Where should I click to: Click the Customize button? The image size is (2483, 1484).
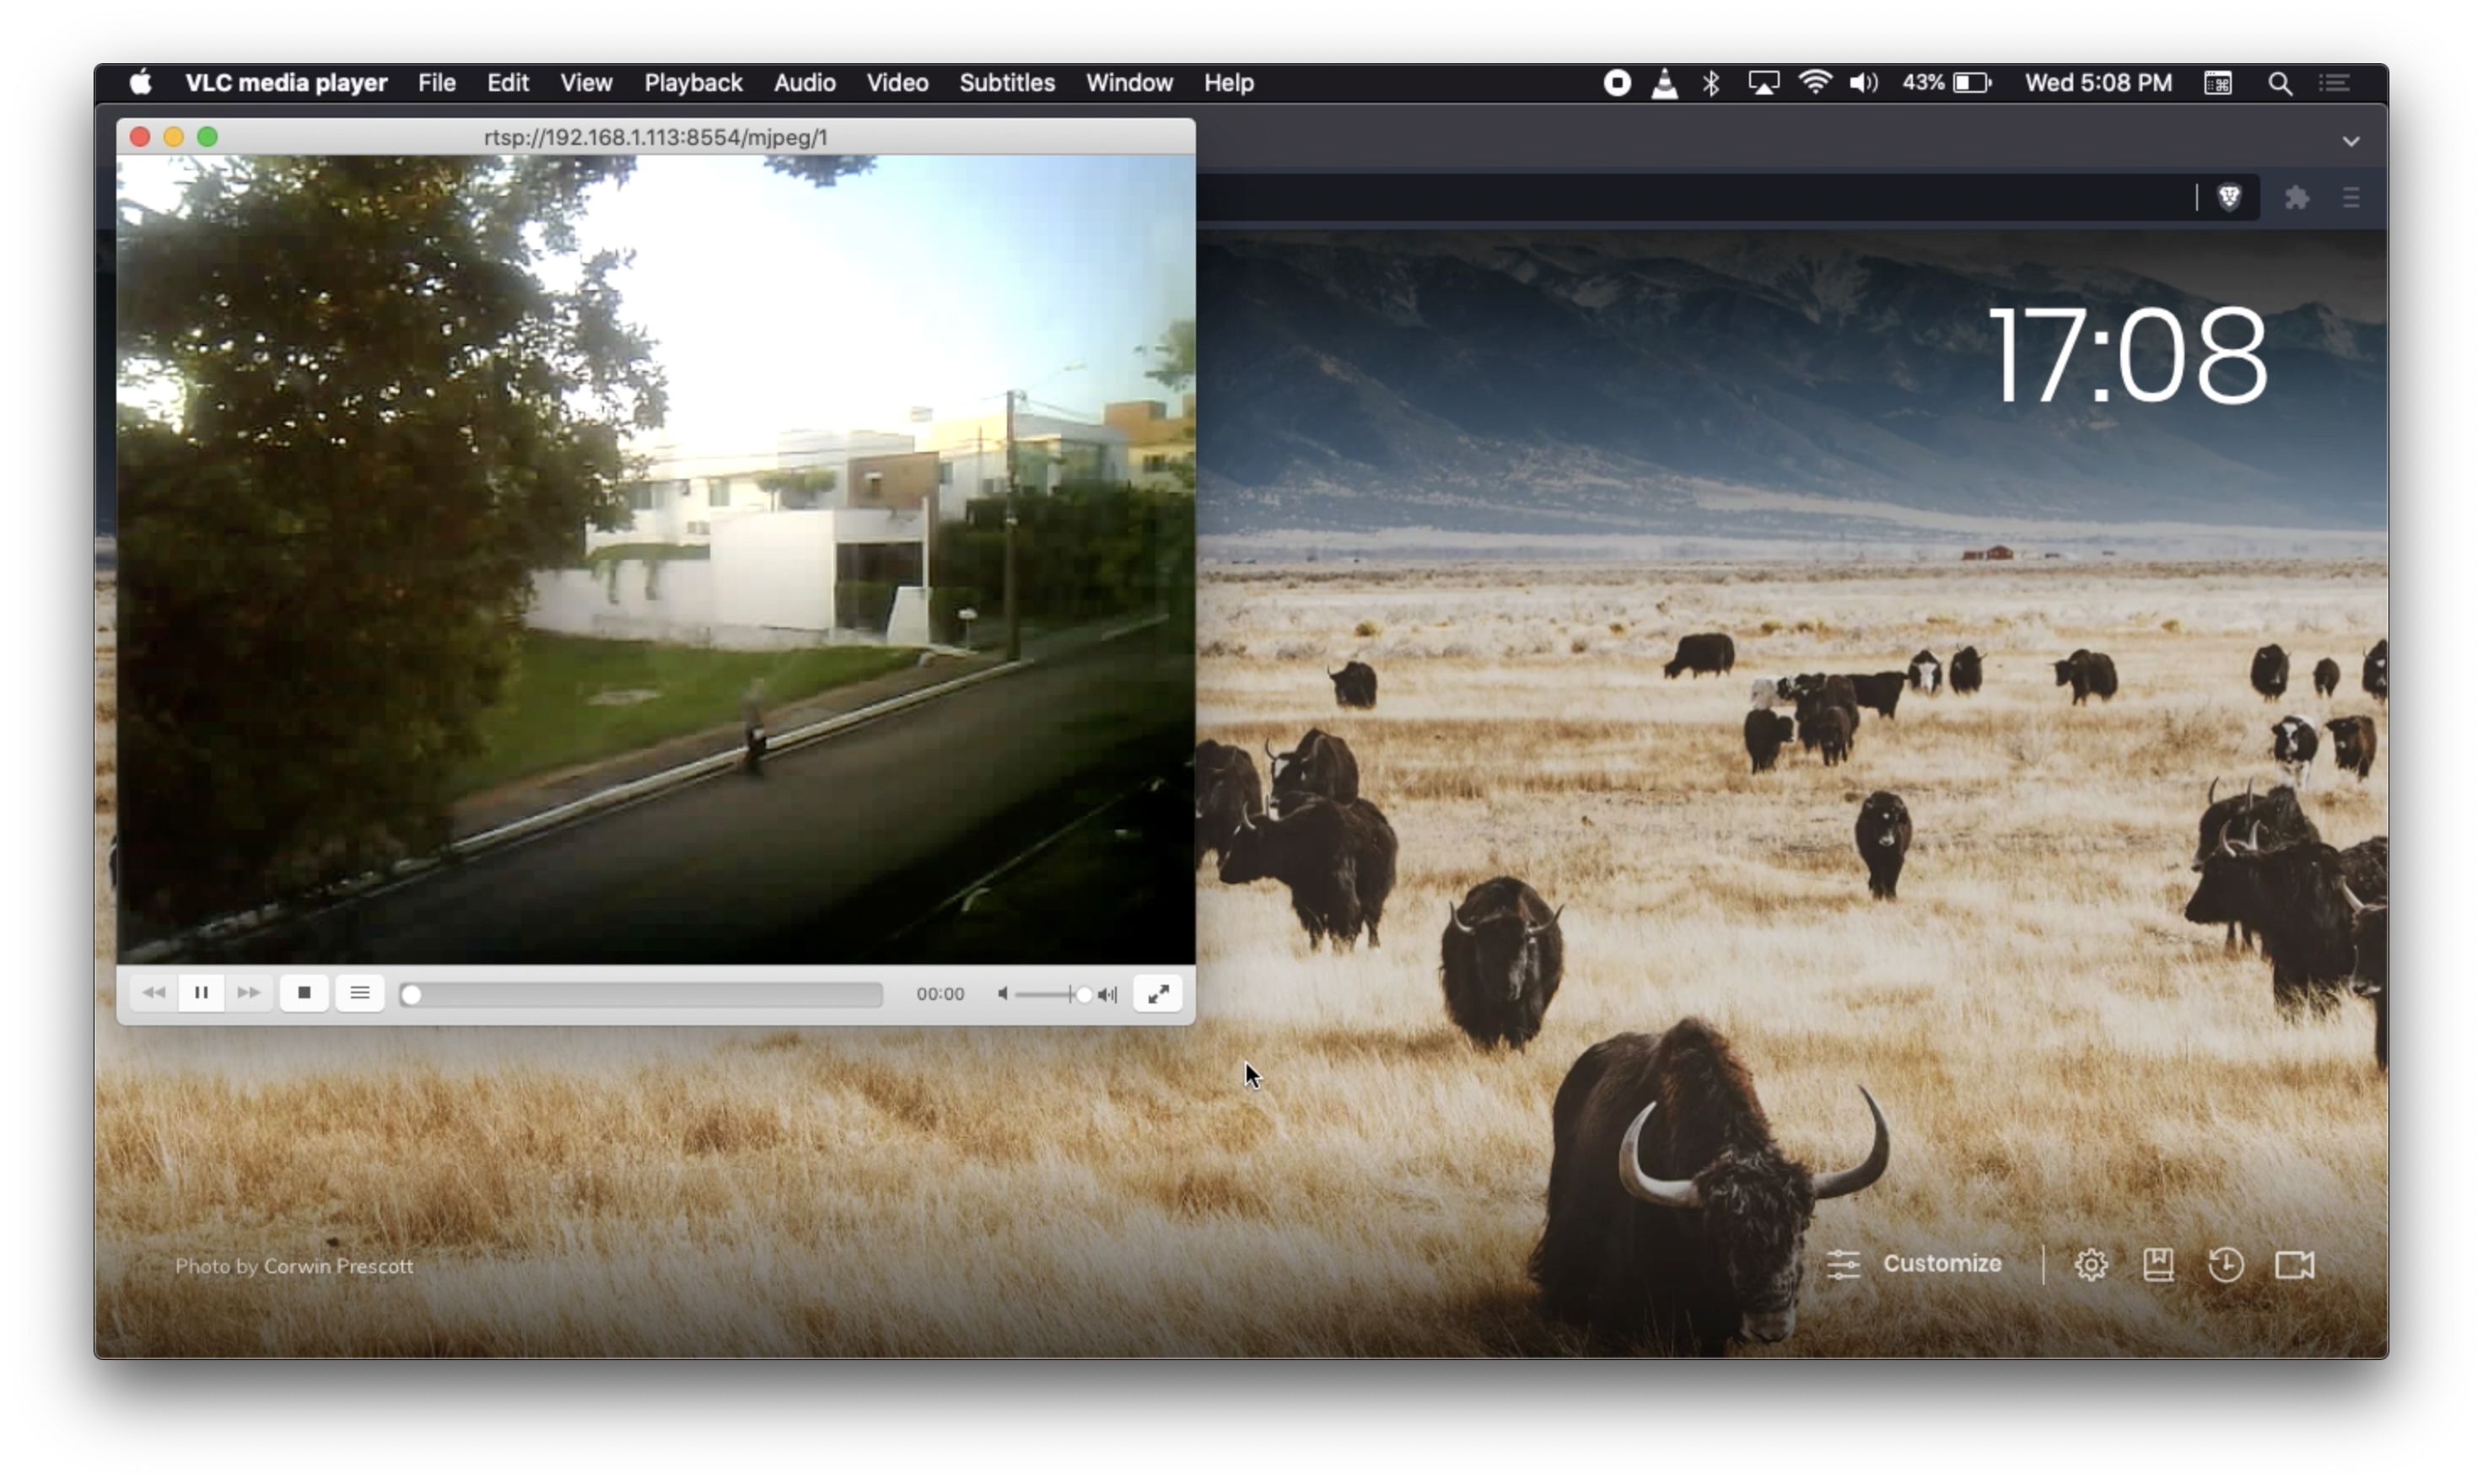coord(1914,1264)
